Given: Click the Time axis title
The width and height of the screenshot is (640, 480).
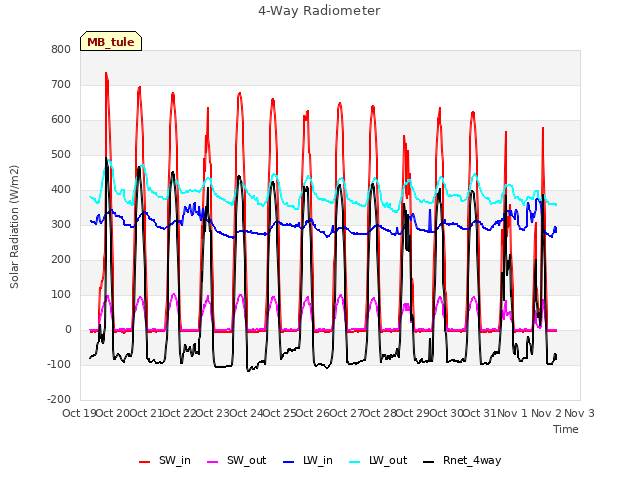Looking at the screenshot, I should point(566,429).
